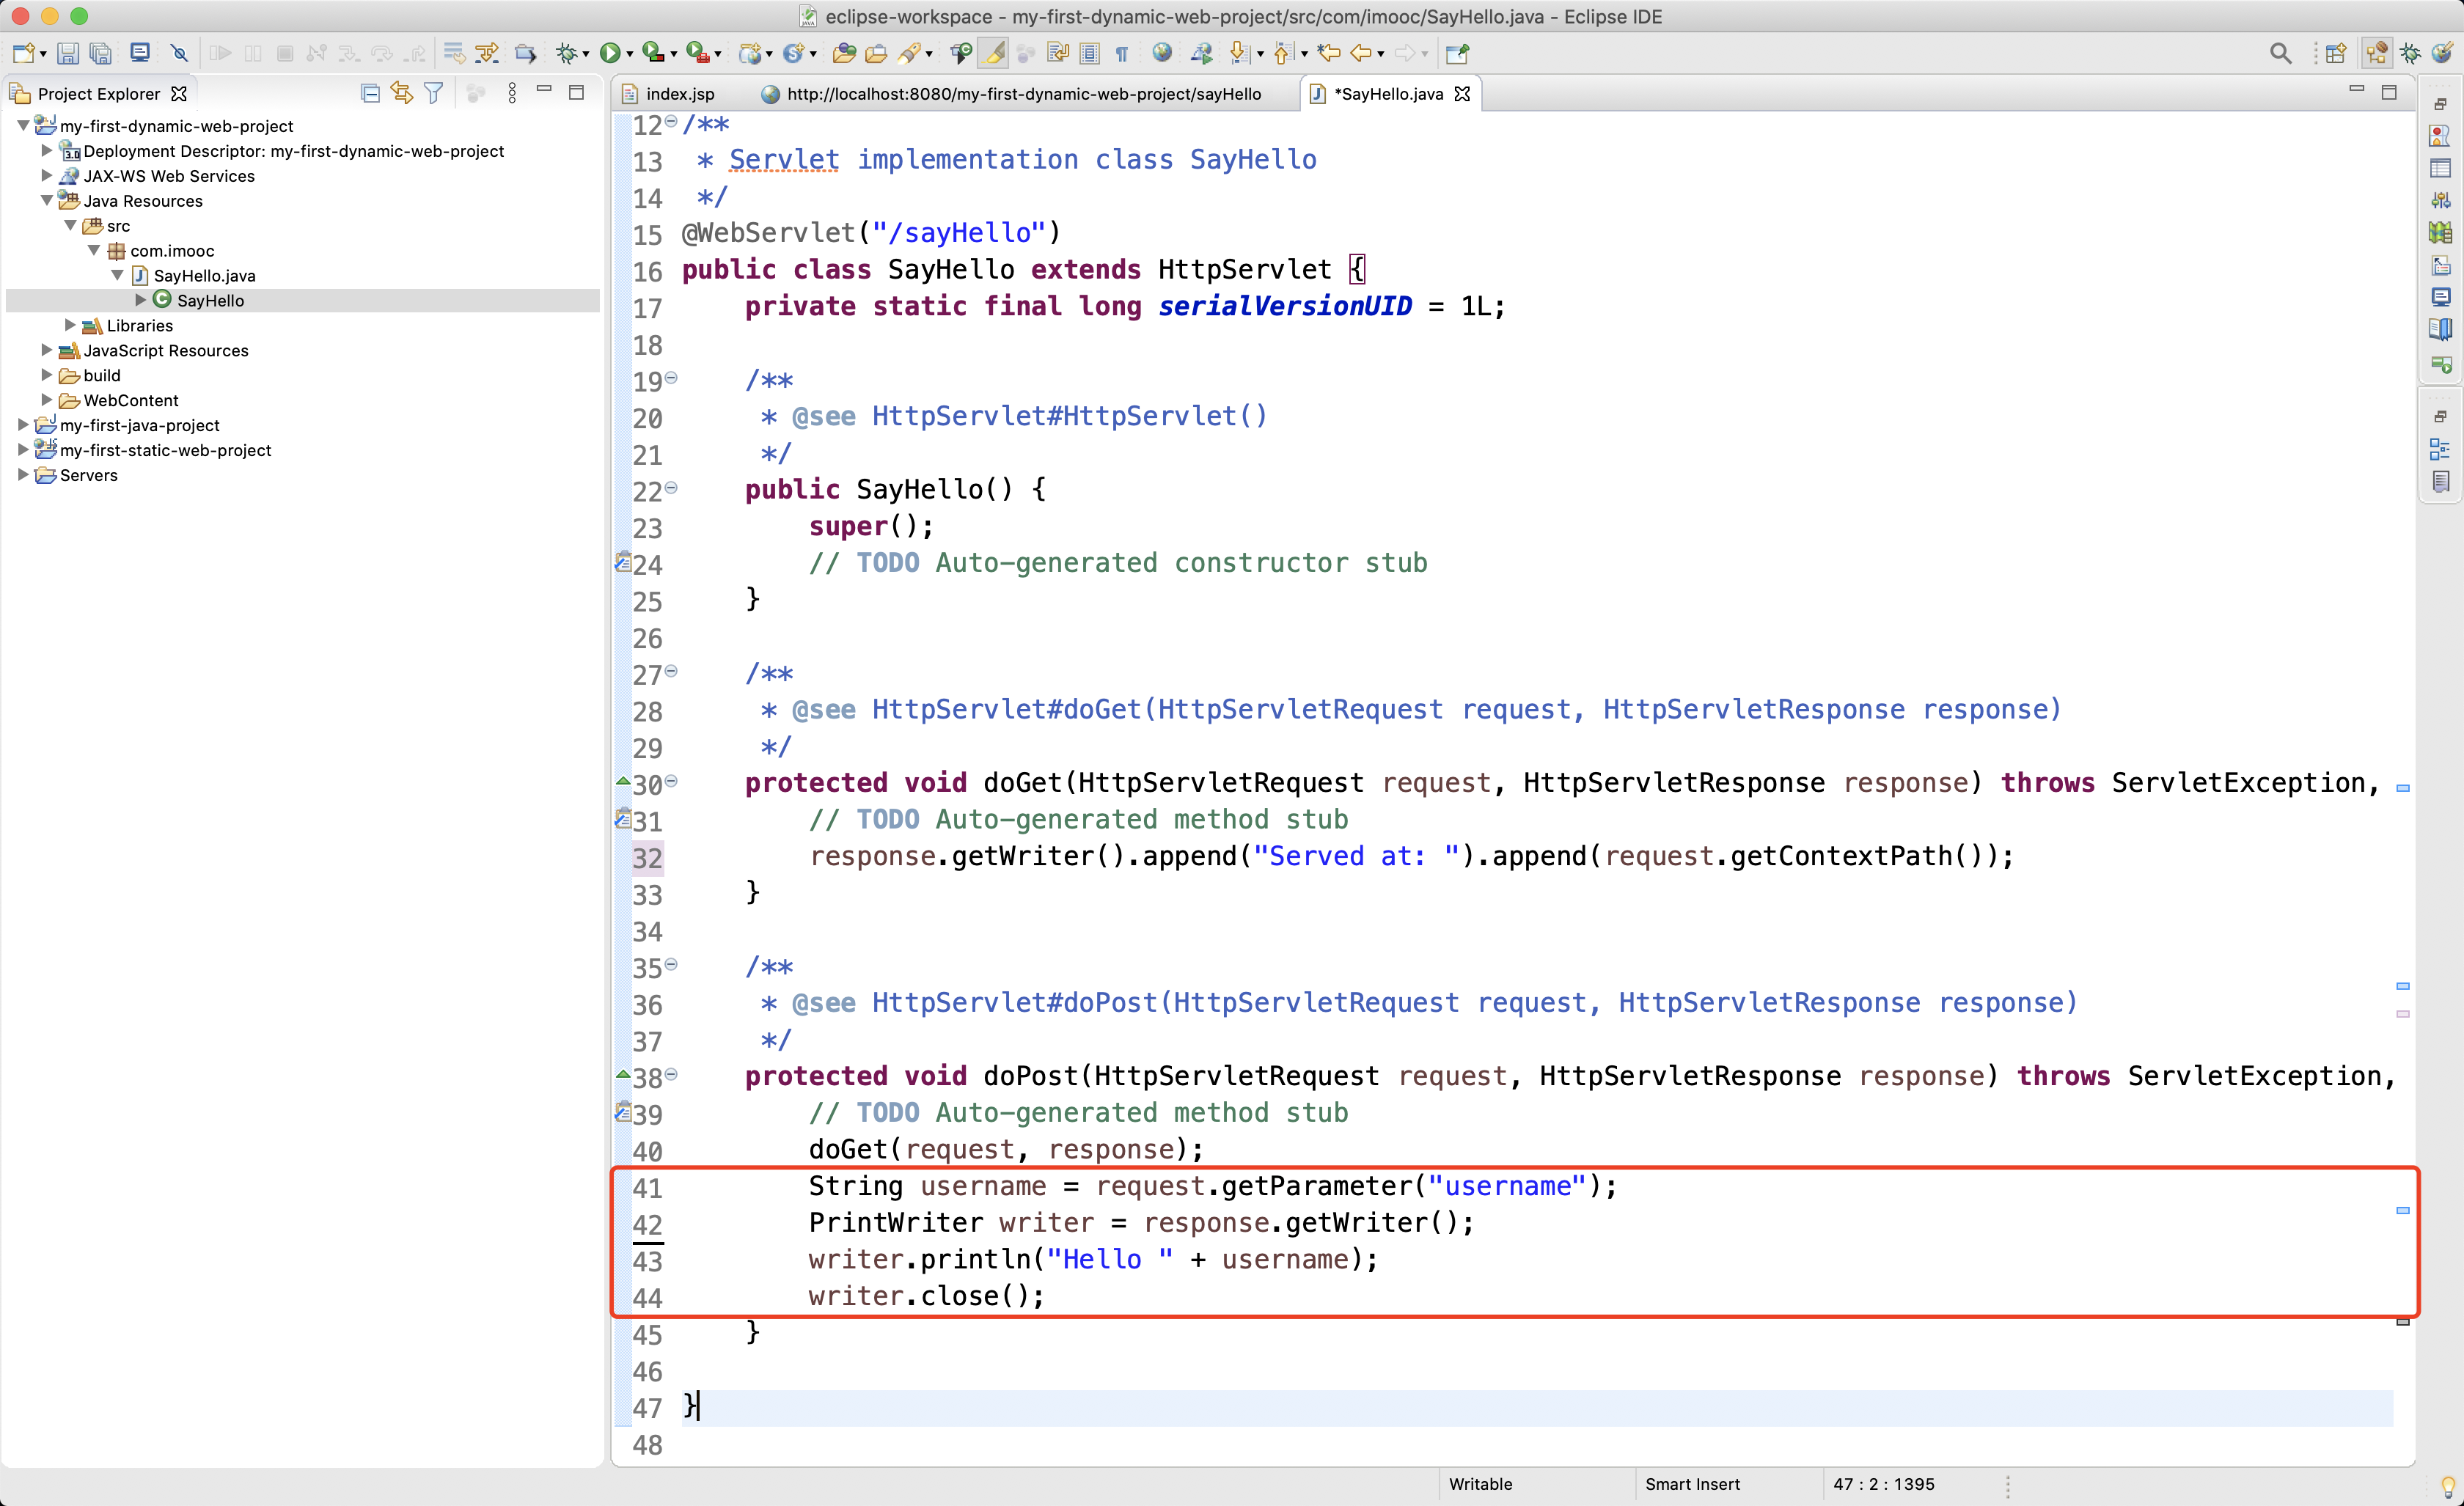Toggle Link with Editor in Project Explorer
The image size is (2464, 1506).
402,93
